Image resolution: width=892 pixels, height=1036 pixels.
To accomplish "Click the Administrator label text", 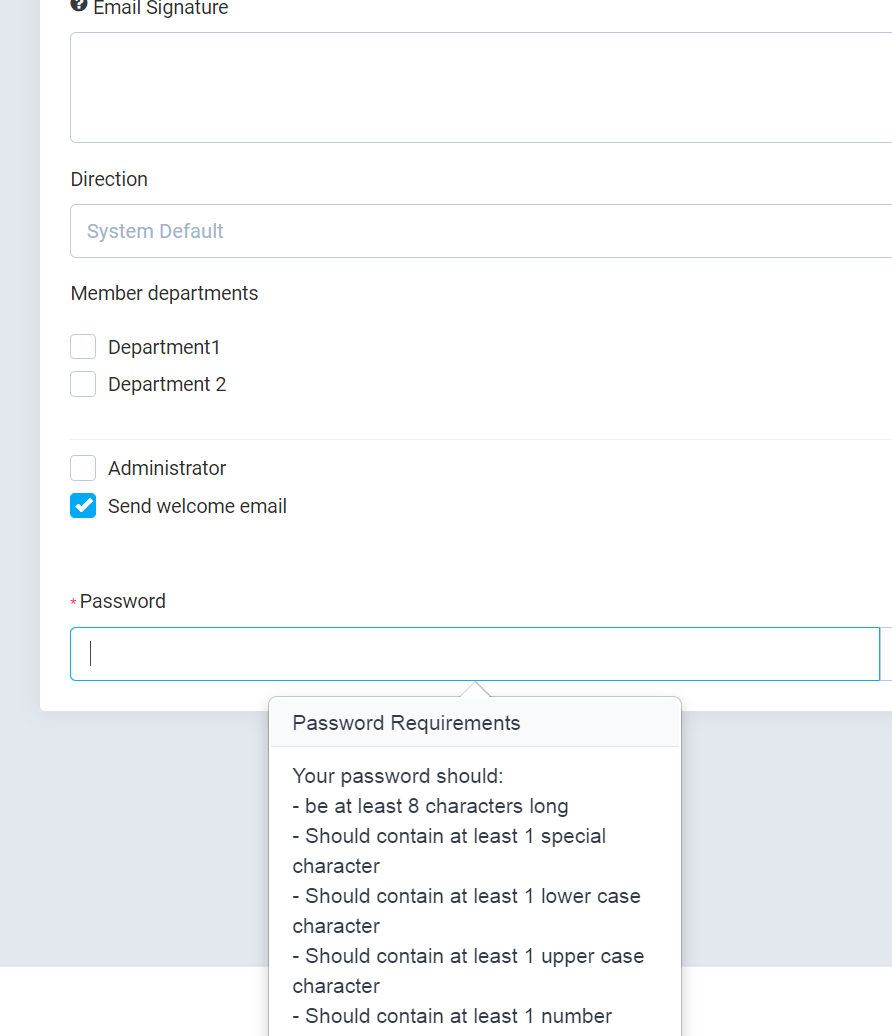I will click(x=167, y=468).
